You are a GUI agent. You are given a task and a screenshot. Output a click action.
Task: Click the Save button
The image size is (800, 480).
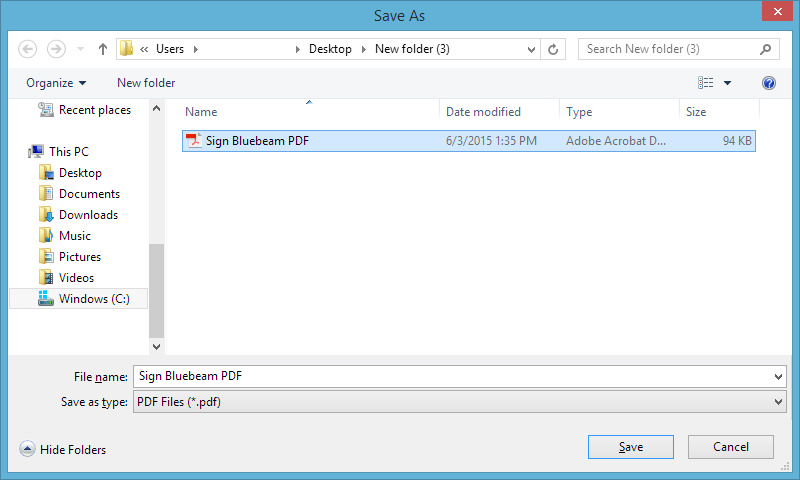(631, 447)
